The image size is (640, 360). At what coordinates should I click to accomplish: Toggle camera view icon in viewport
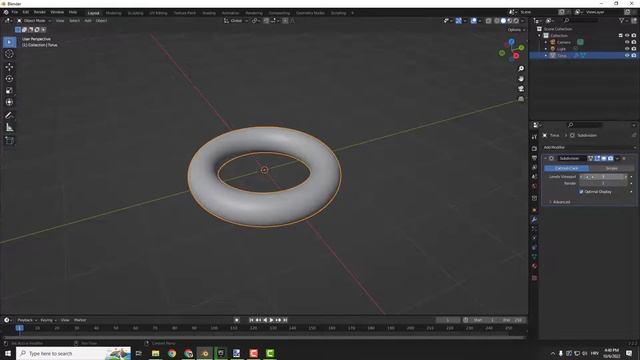(521, 89)
